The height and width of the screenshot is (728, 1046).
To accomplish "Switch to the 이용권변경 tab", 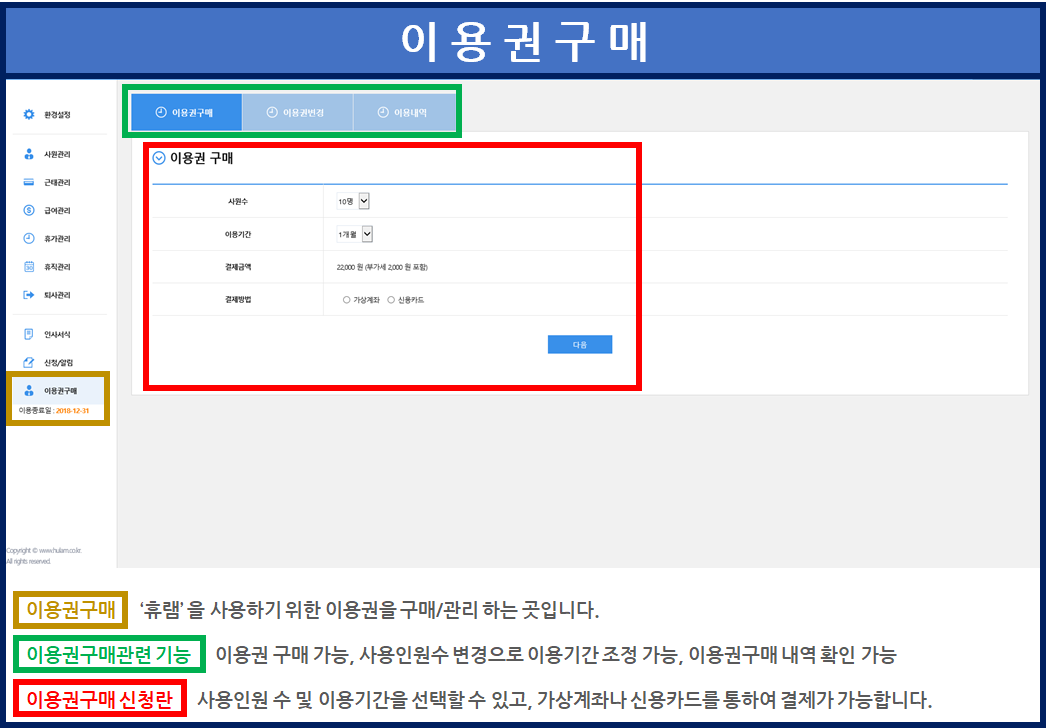I will pyautogui.click(x=297, y=113).
